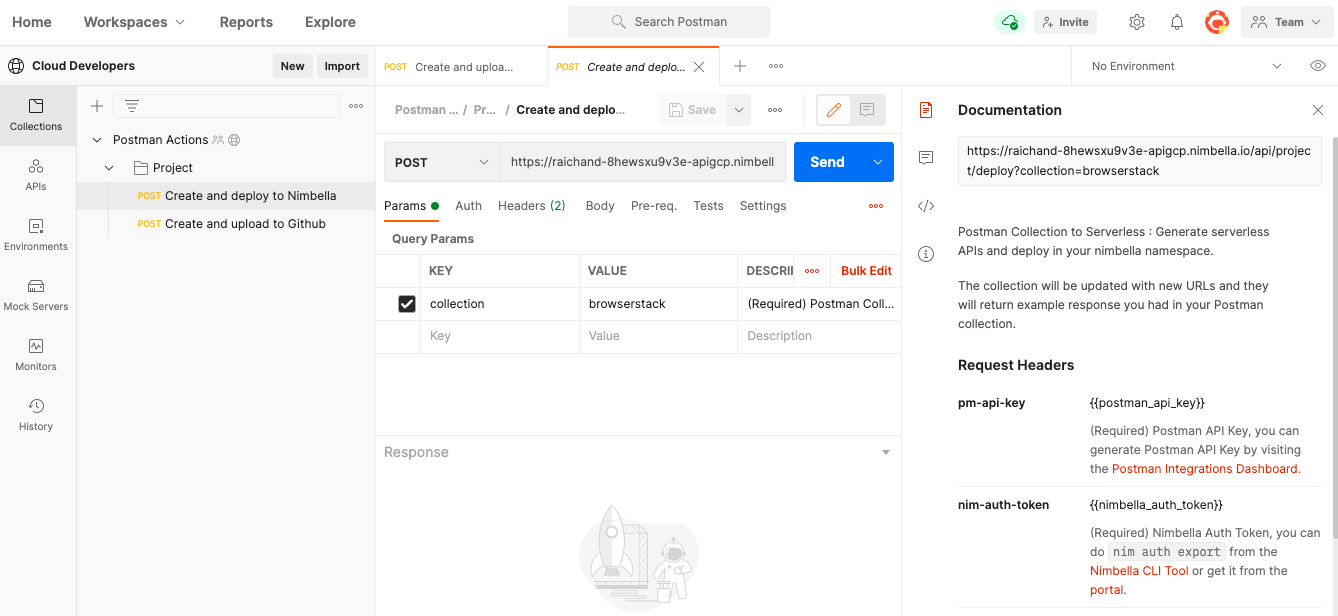Screen dimensions: 1338x616
Task: Click the empty Key parameter field
Action: [499, 336]
